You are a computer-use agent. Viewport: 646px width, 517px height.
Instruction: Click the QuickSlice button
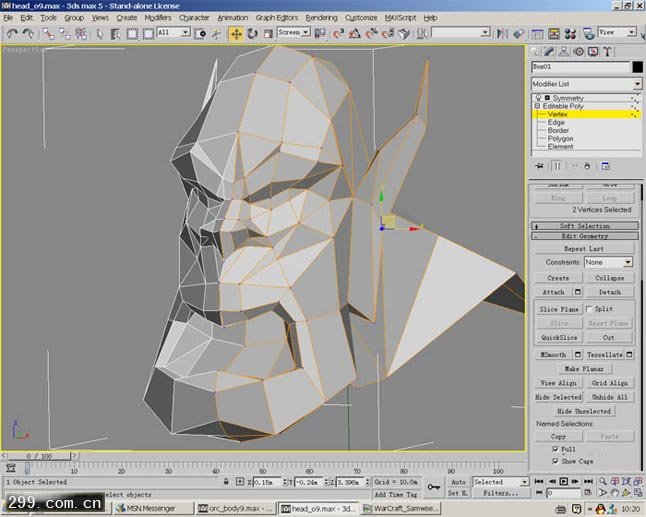[559, 337]
